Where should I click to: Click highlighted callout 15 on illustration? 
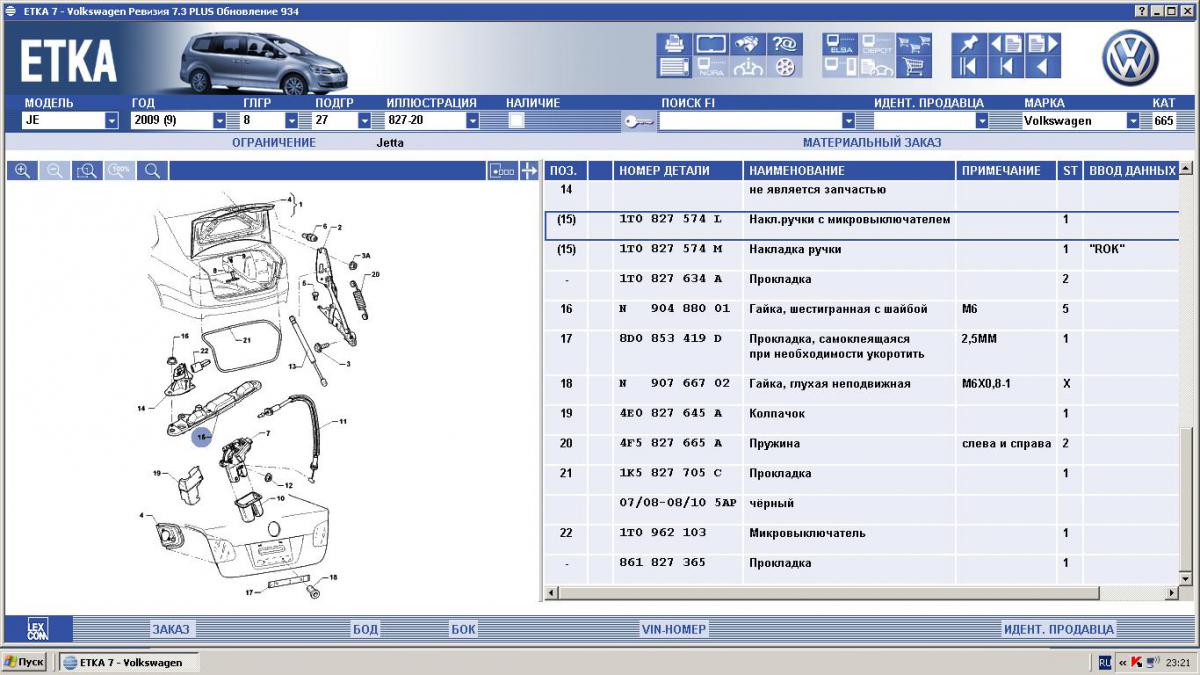pos(202,437)
